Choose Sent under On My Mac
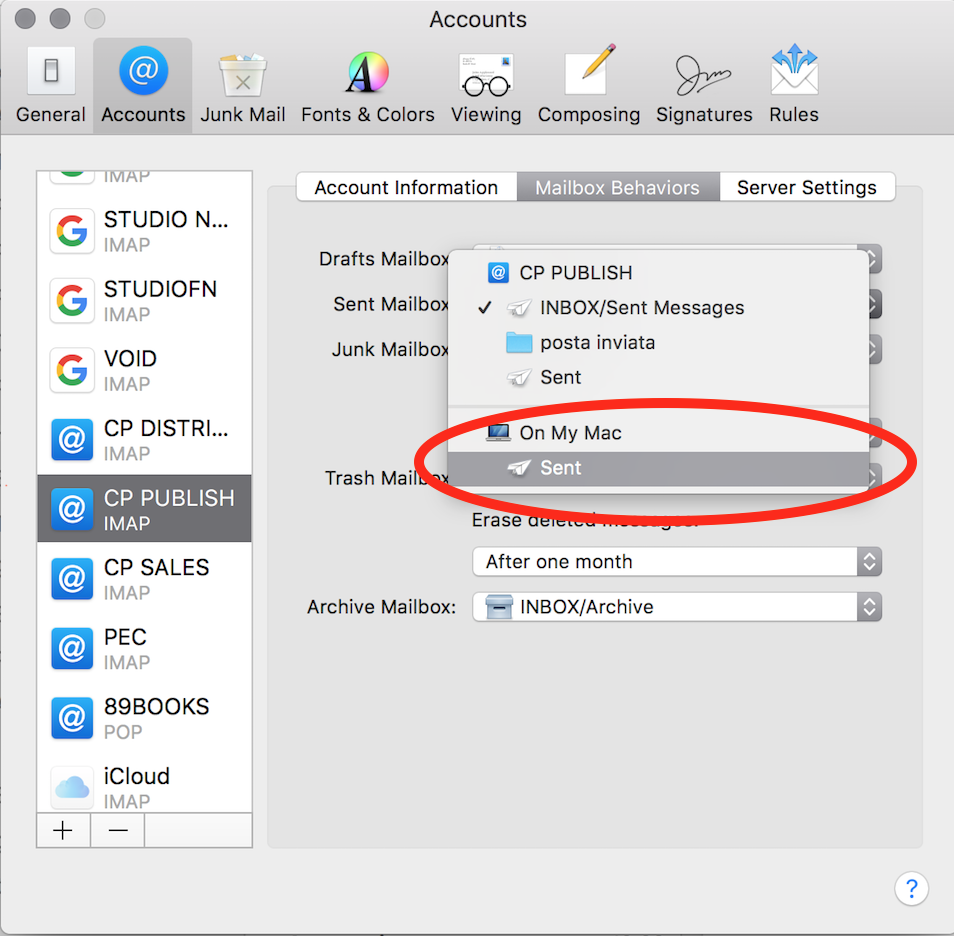The image size is (954, 936). 658,468
